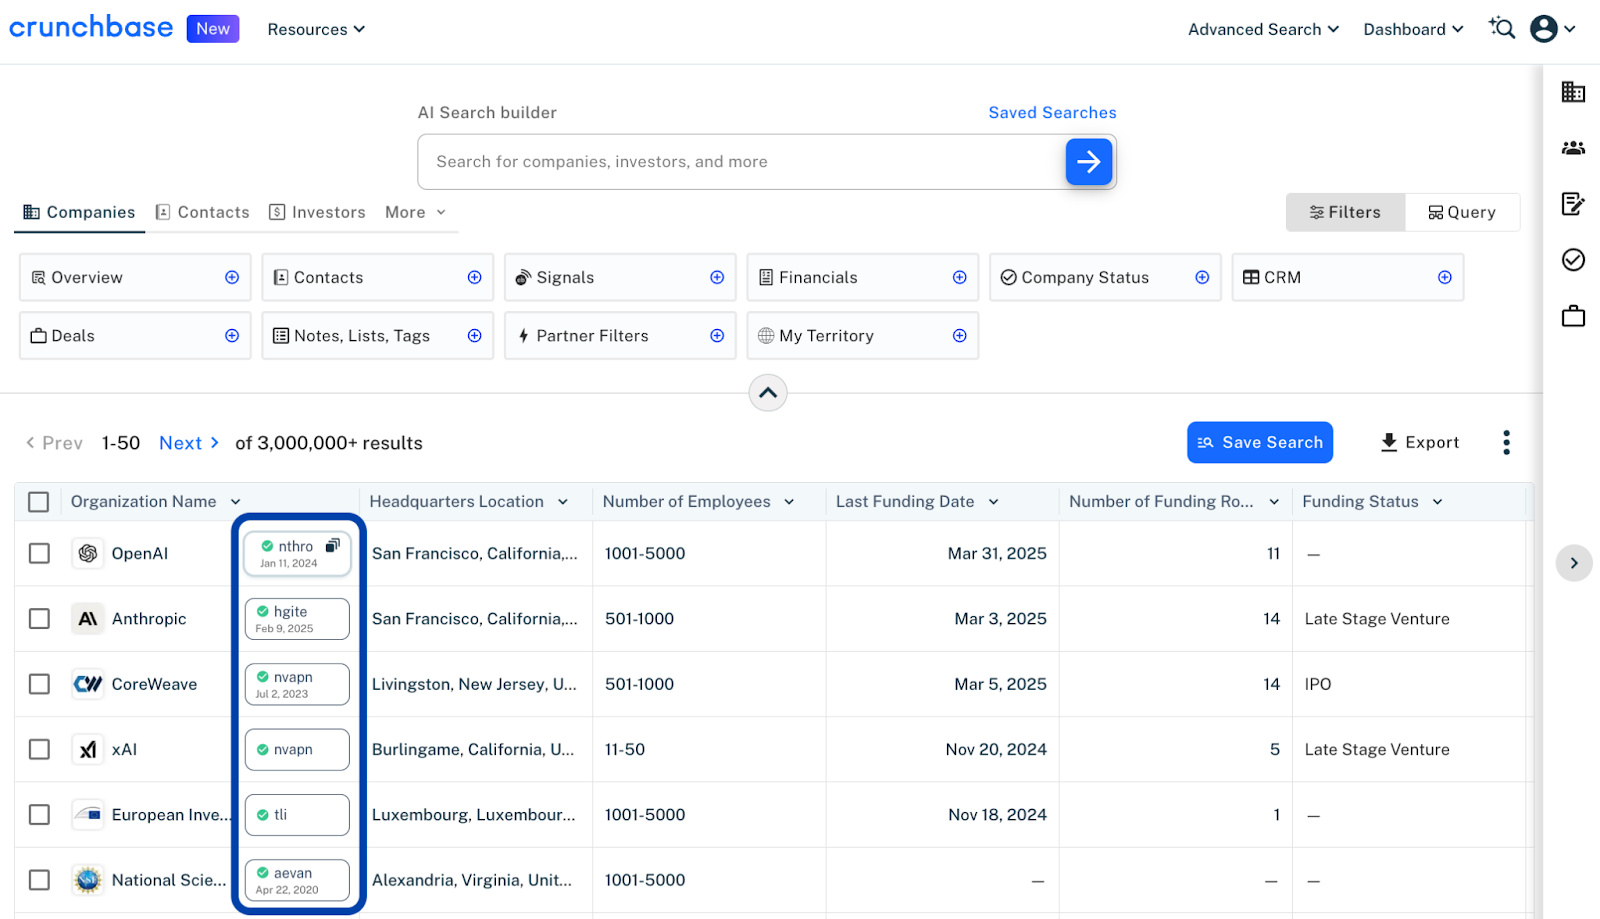
Task: Expand the right side panel arrow
Action: point(1574,563)
